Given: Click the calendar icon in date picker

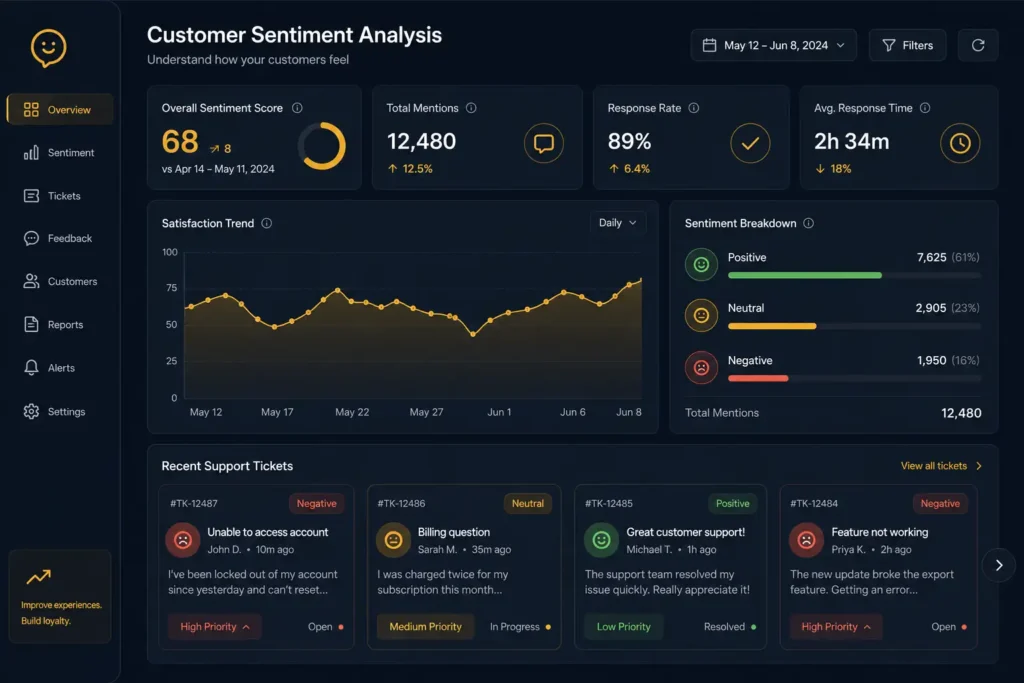Looking at the screenshot, I should [x=709, y=45].
